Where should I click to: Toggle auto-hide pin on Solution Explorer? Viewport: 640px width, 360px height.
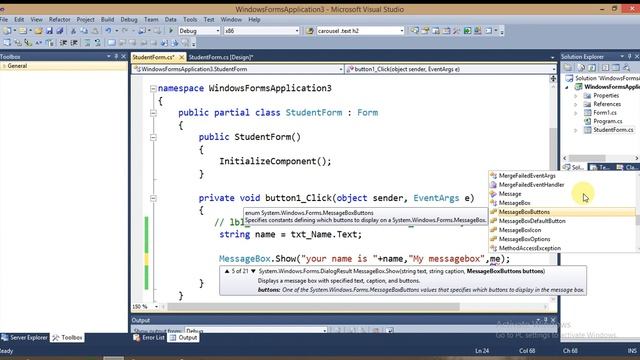point(630,56)
